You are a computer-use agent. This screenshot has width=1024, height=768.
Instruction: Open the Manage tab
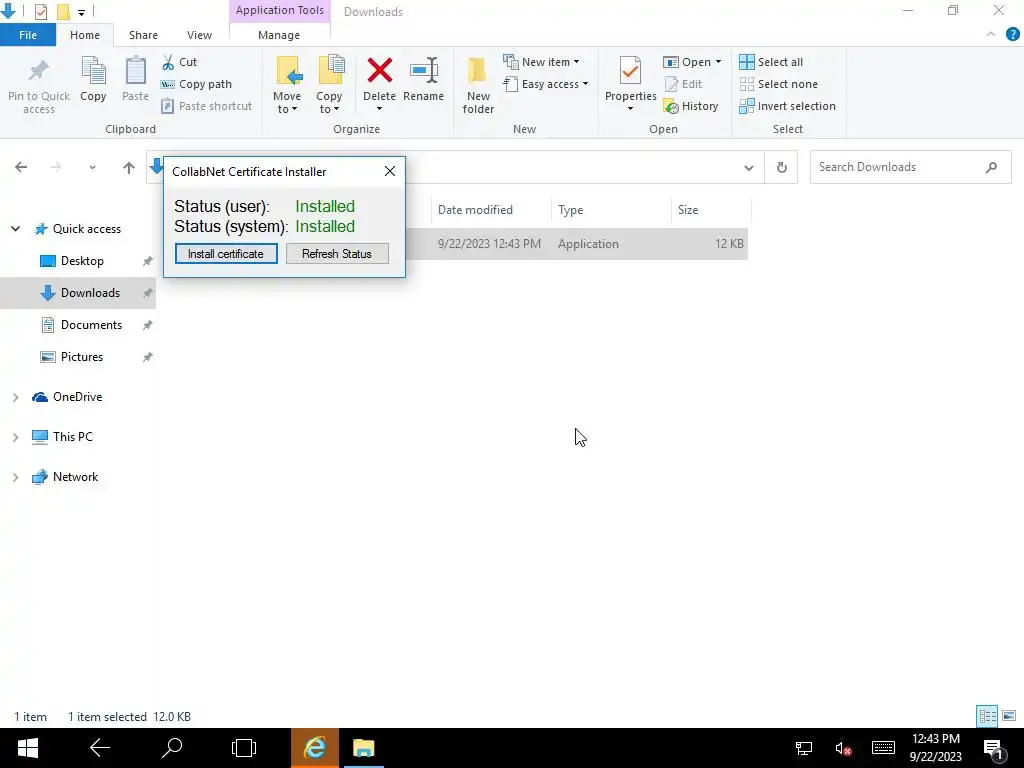pyautogui.click(x=279, y=35)
